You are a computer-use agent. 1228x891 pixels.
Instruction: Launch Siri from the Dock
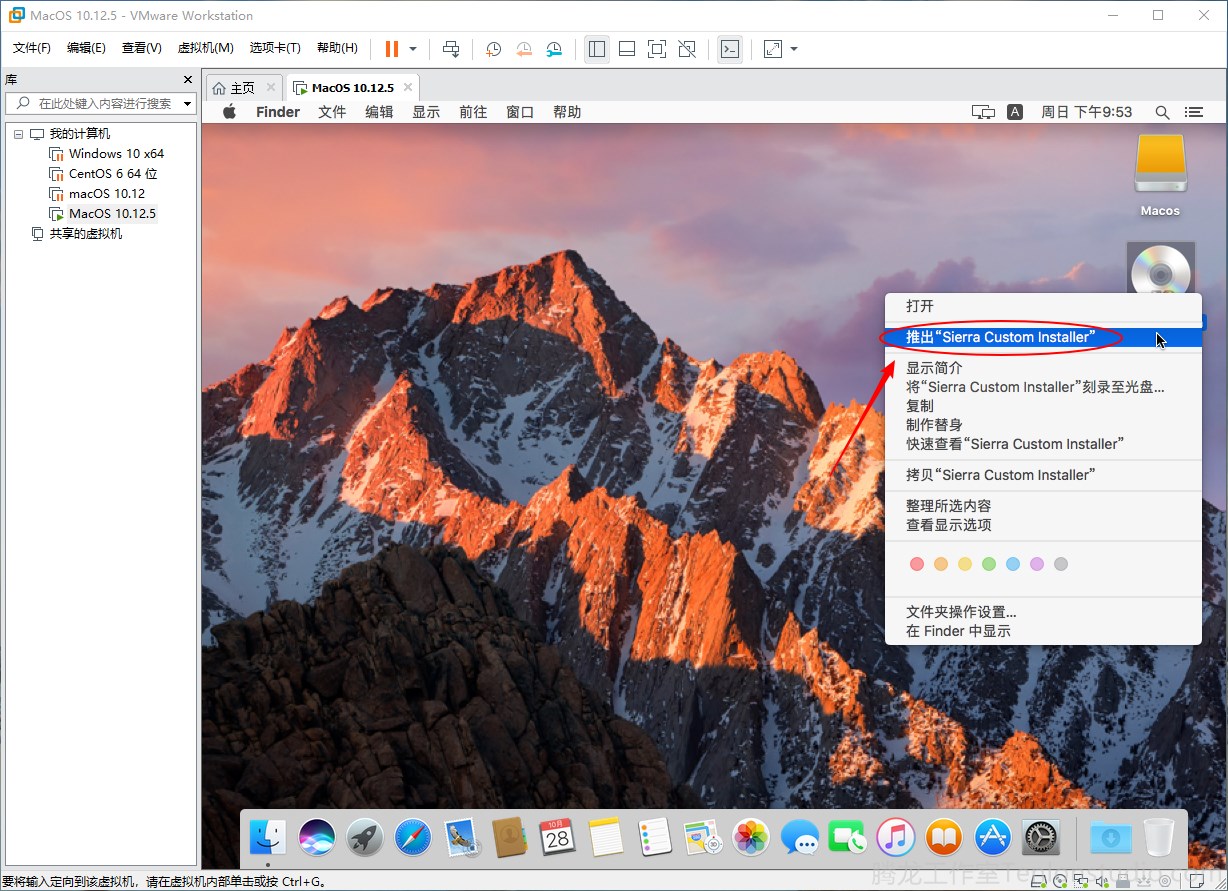click(x=317, y=837)
